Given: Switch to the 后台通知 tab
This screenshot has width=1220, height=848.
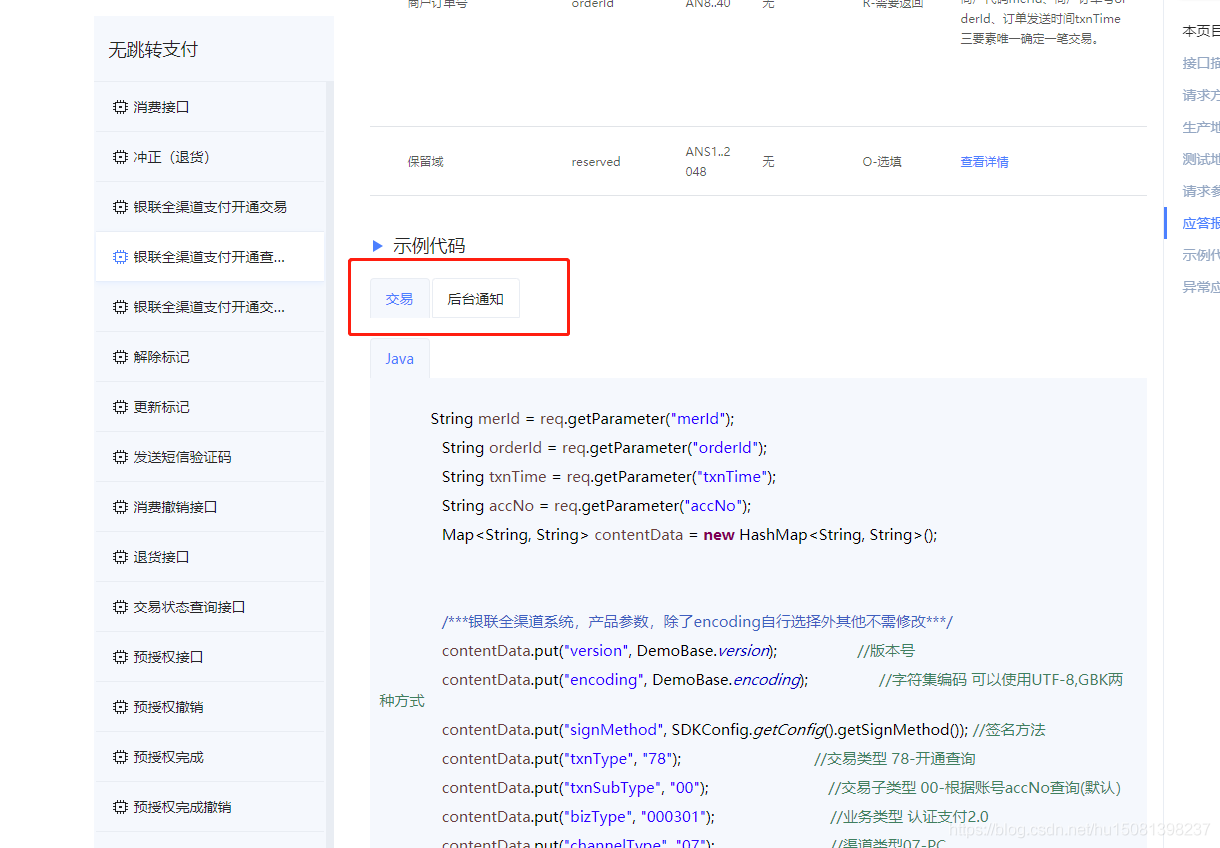Looking at the screenshot, I should tap(475, 298).
